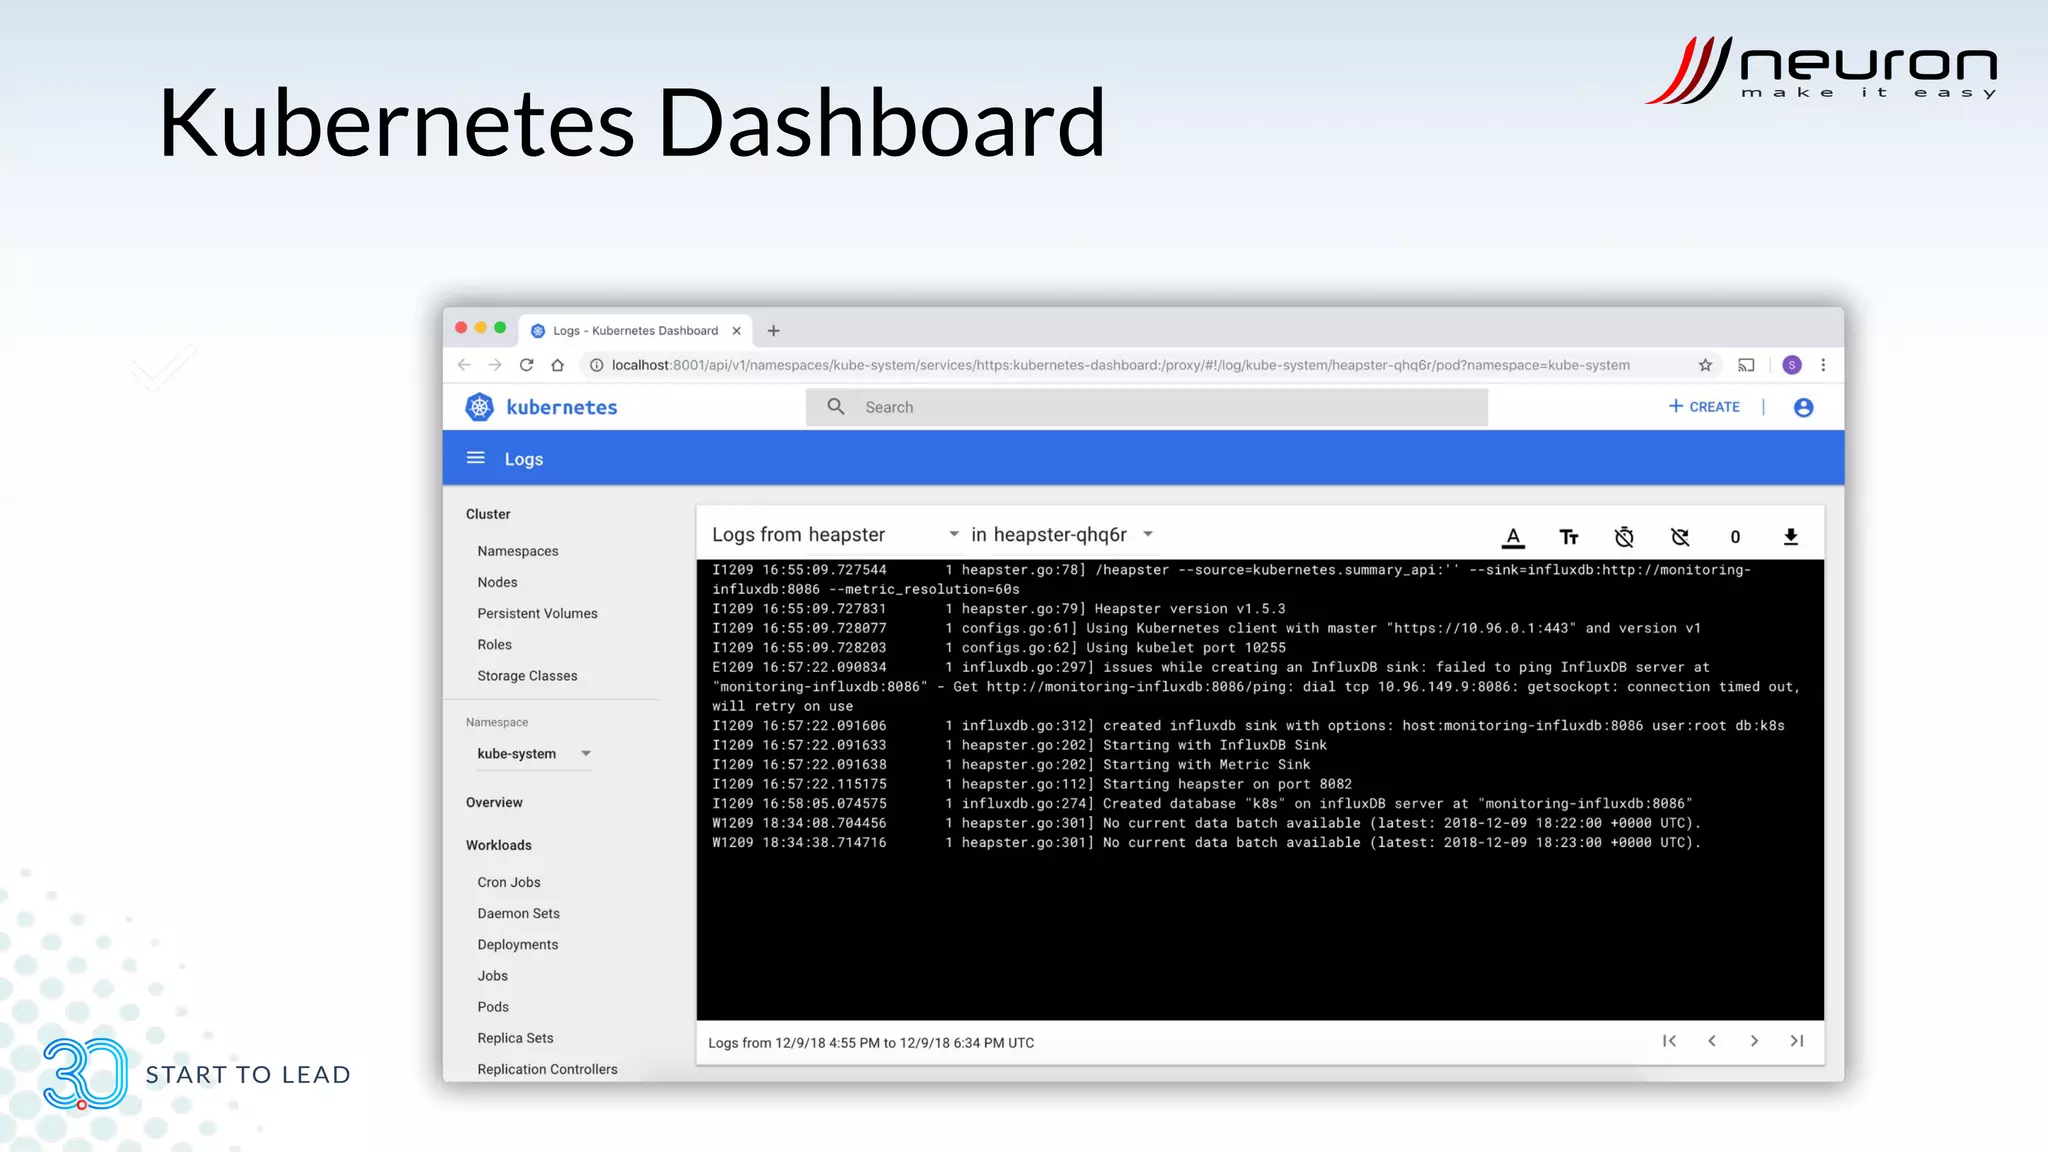Toggle the hamburger navigation menu
The width and height of the screenshot is (2048, 1152).
(x=476, y=458)
